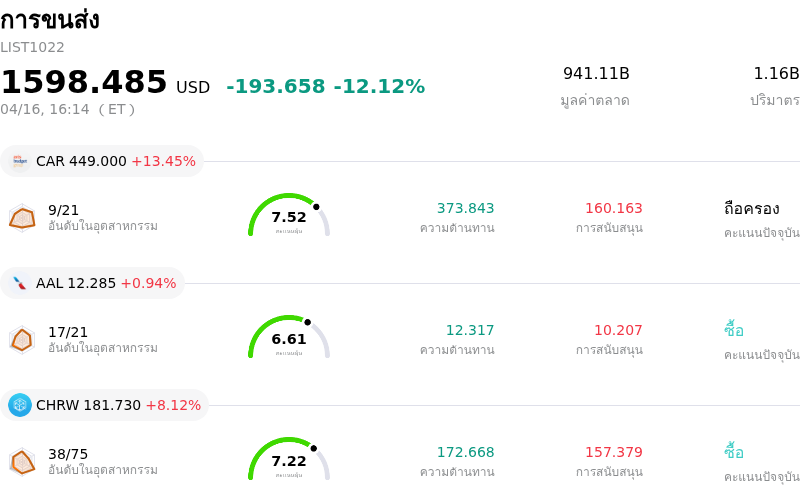Click the ซื้อ rating for CHRW
Image resolution: width=800 pixels, height=499 pixels.
point(734,452)
